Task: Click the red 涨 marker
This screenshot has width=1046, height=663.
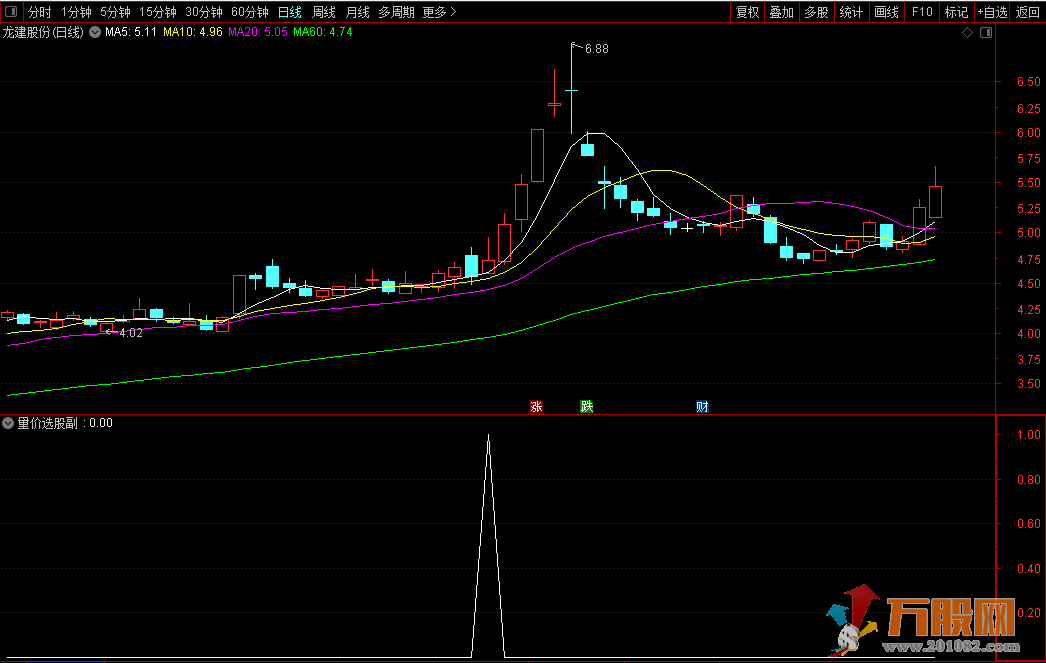Action: point(536,407)
